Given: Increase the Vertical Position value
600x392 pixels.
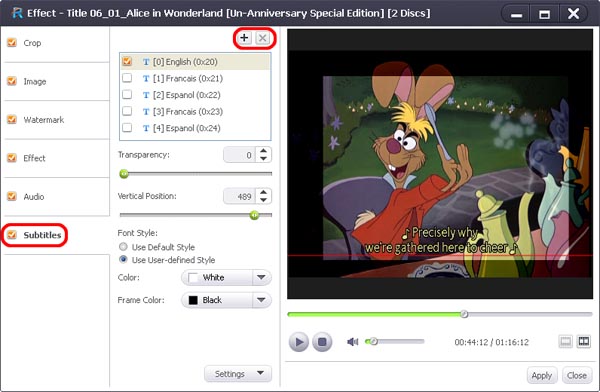Looking at the screenshot, I should click(x=263, y=192).
